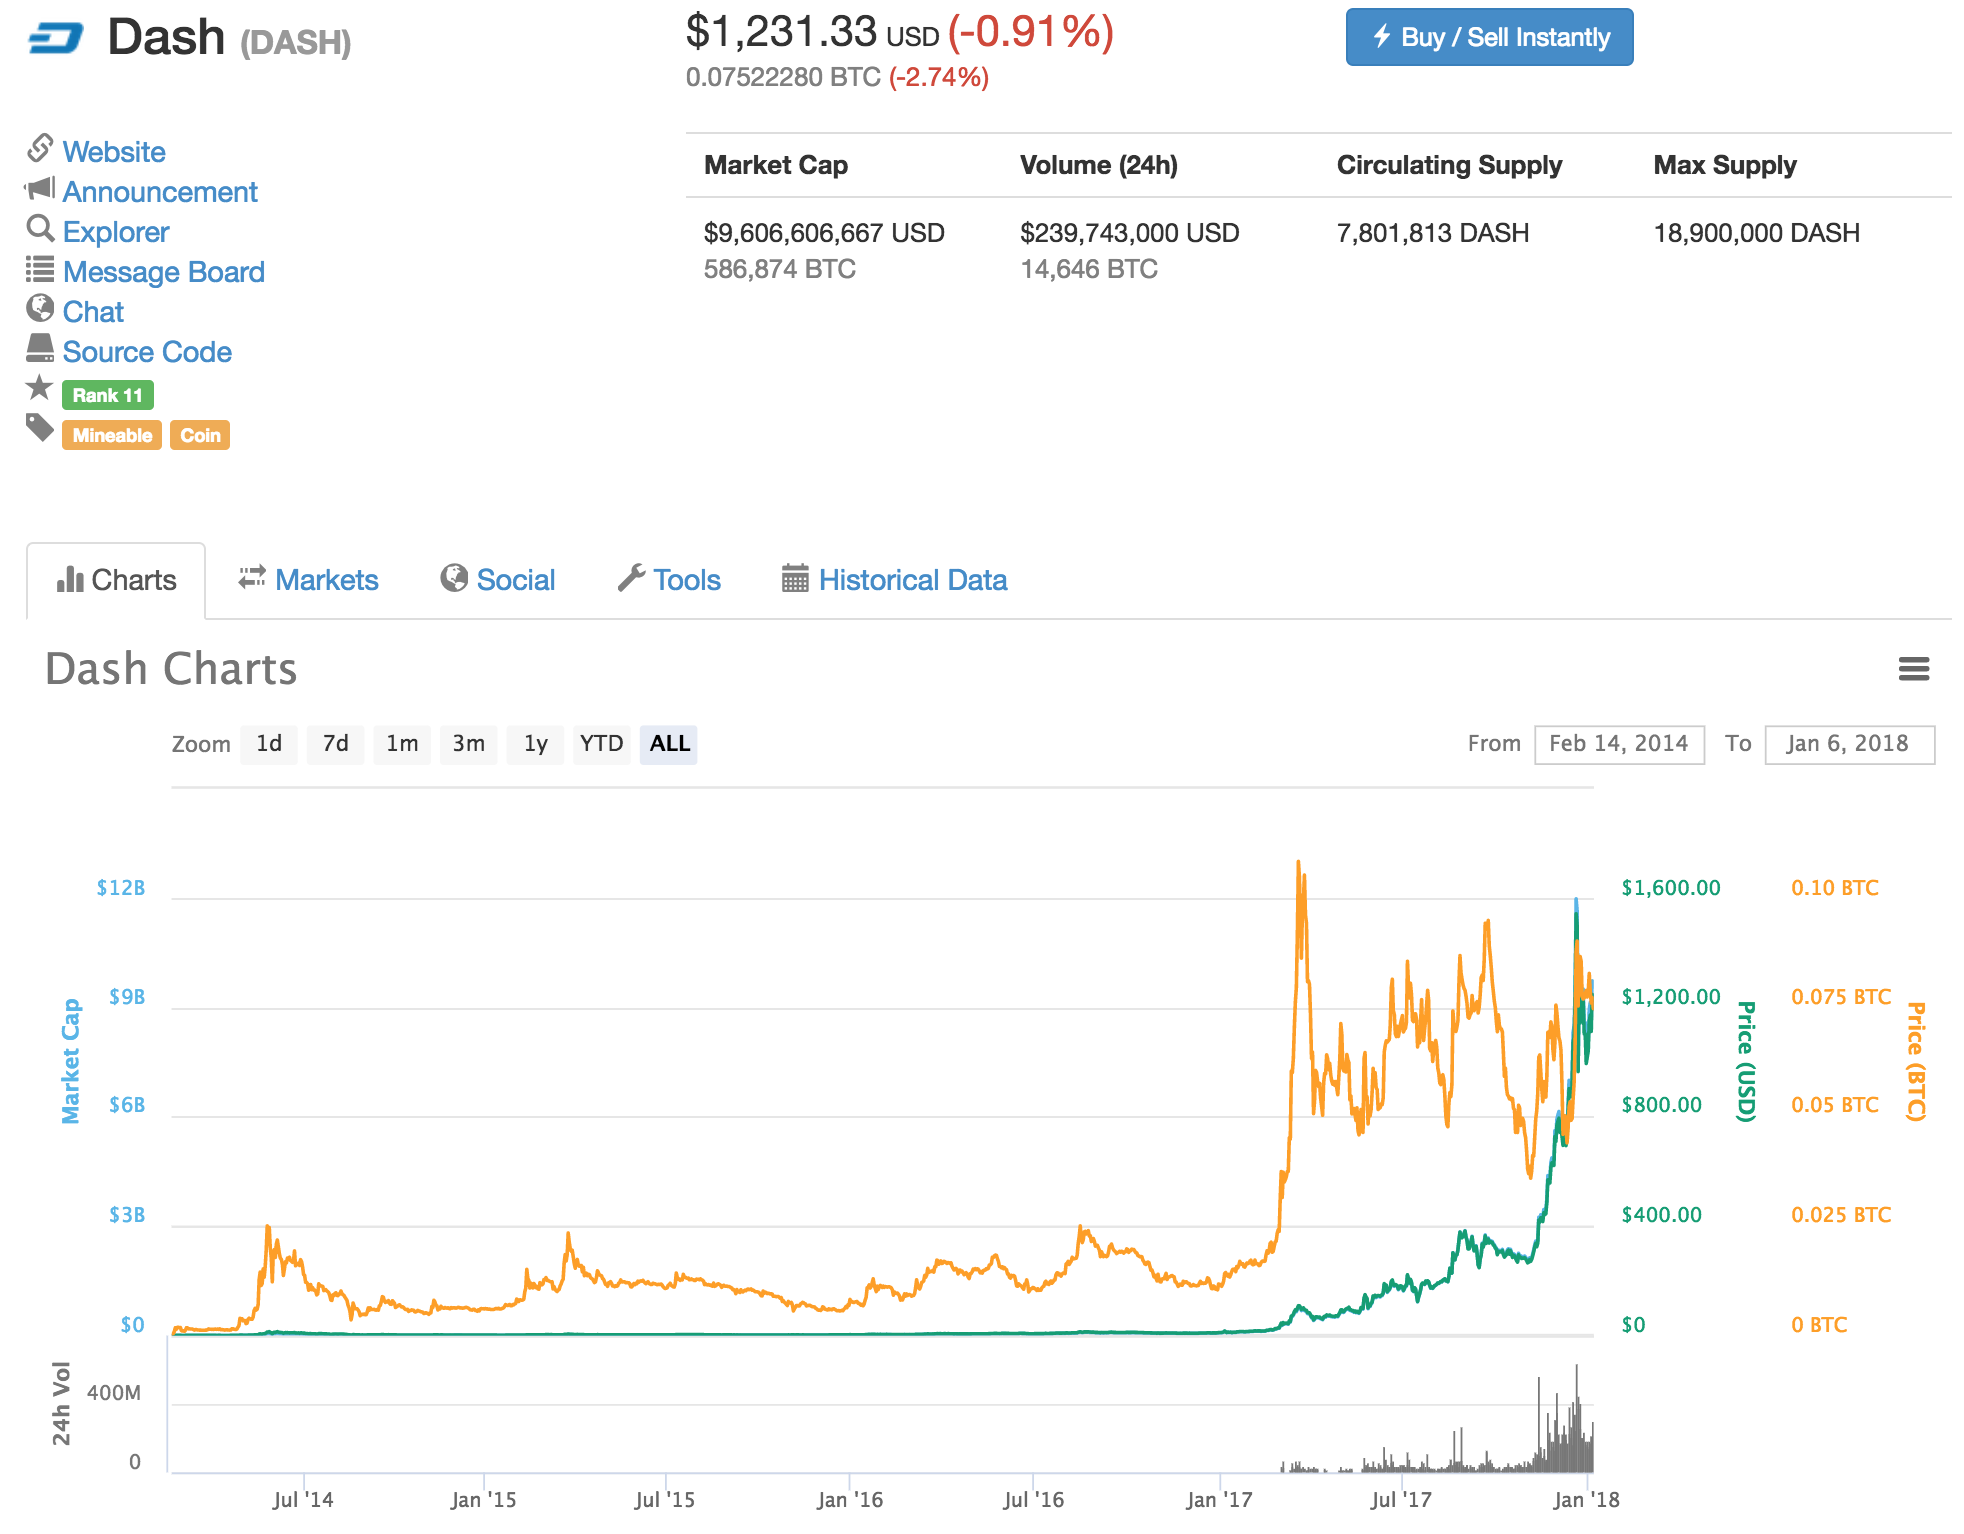Open the Source Code link
Viewport: 1964px width, 1534px height.
pyautogui.click(x=147, y=352)
